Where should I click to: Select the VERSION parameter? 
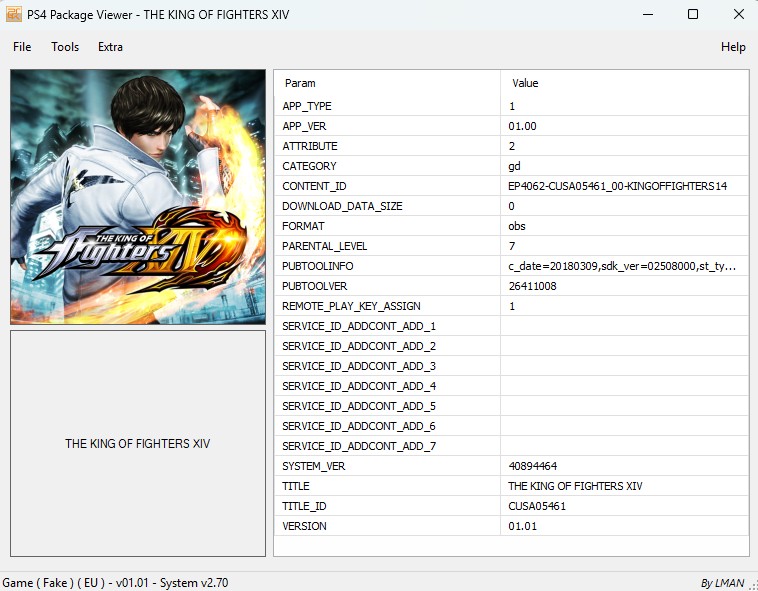click(x=304, y=526)
